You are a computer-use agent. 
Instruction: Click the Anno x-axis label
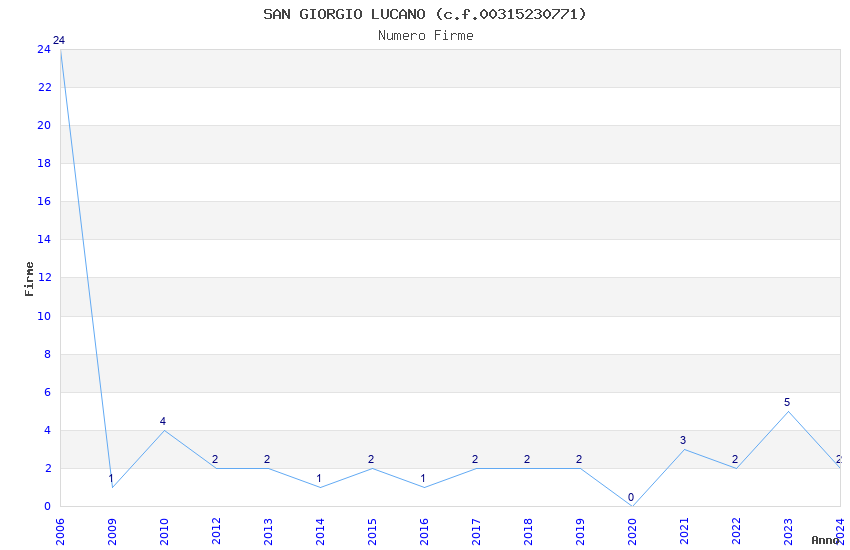coord(825,540)
